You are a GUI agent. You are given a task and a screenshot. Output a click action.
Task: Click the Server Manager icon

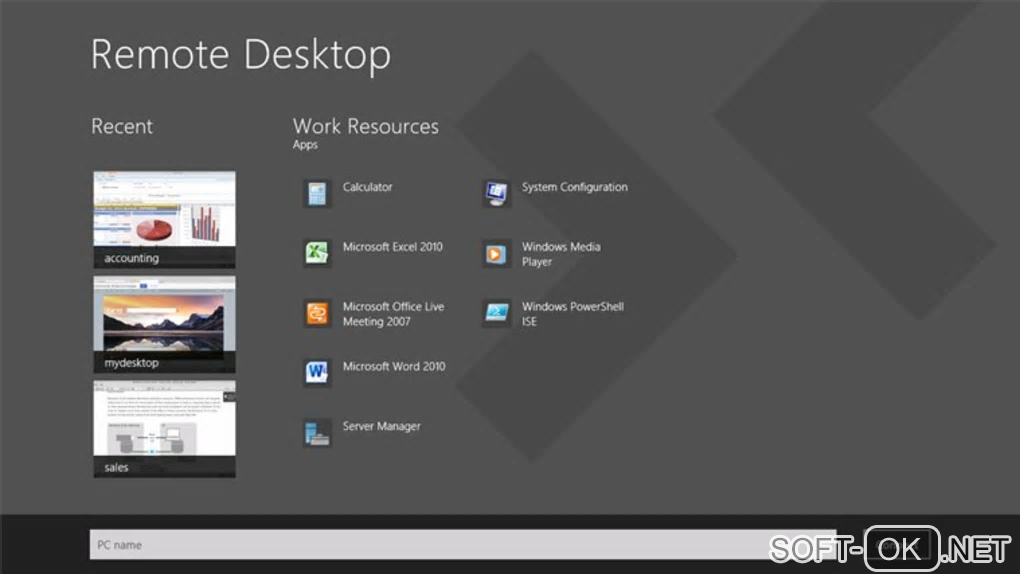click(317, 433)
